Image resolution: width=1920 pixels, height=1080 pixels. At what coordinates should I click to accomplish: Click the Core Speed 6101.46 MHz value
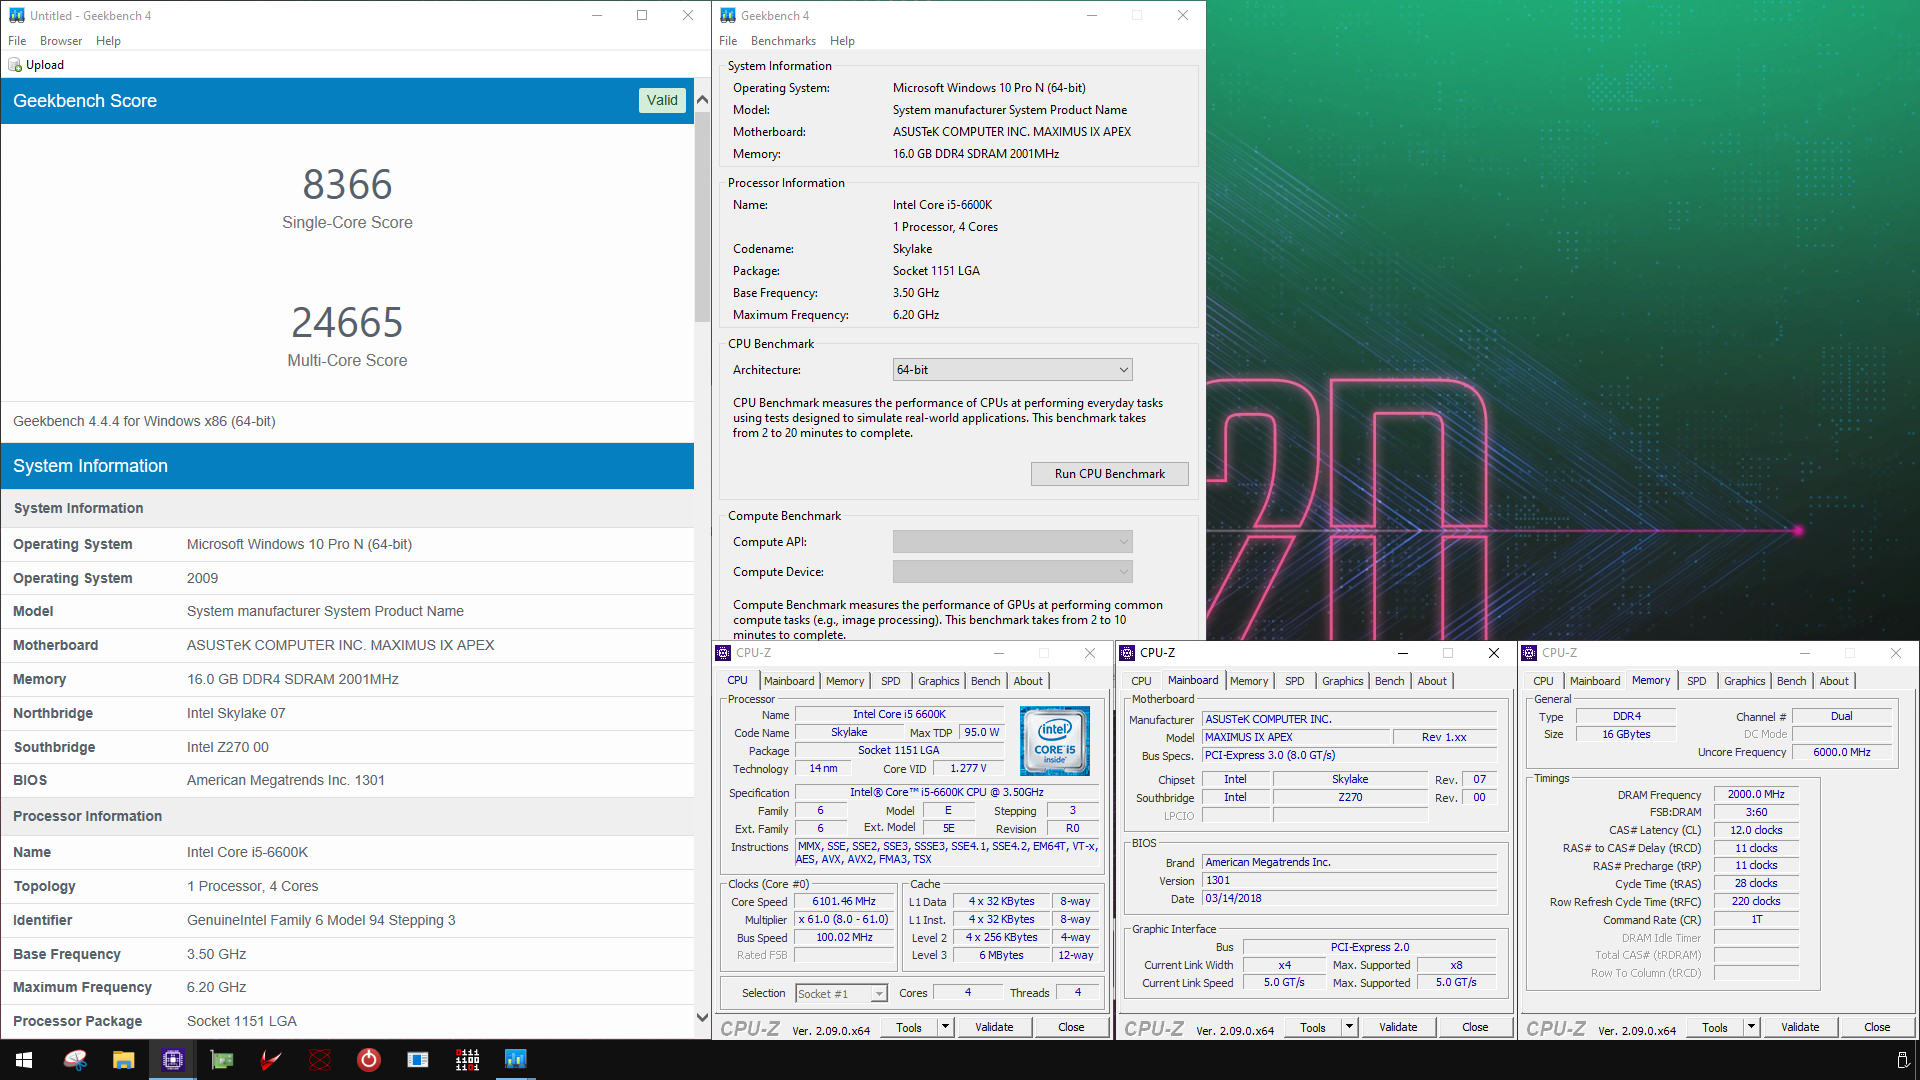pos(844,902)
